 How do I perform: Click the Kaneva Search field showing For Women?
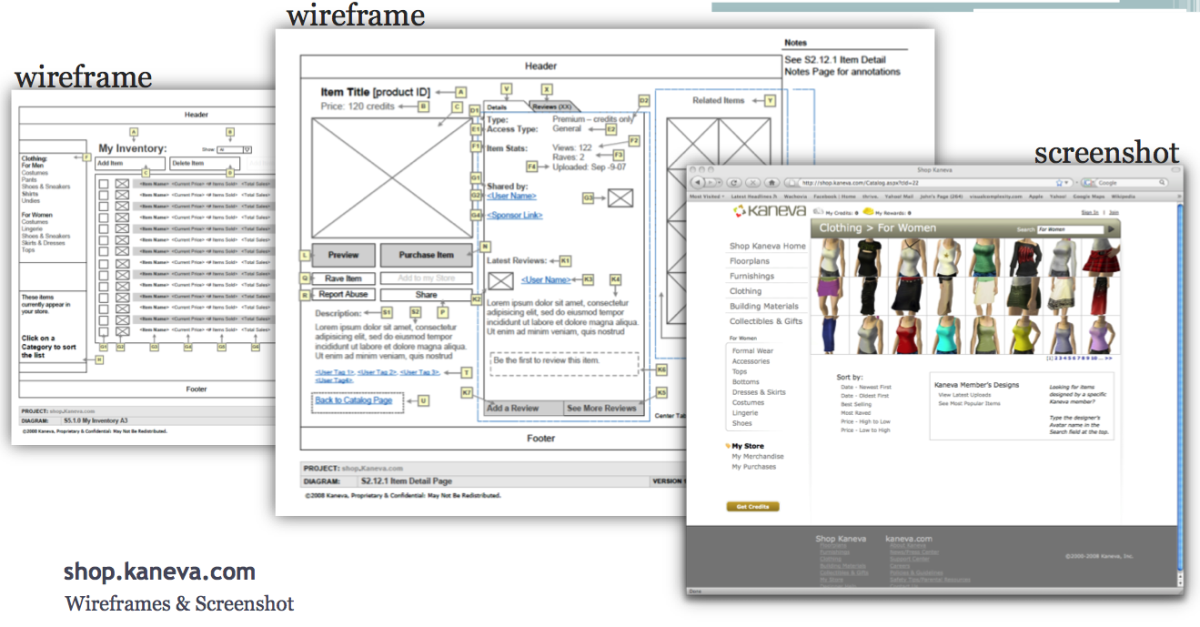tap(1070, 229)
